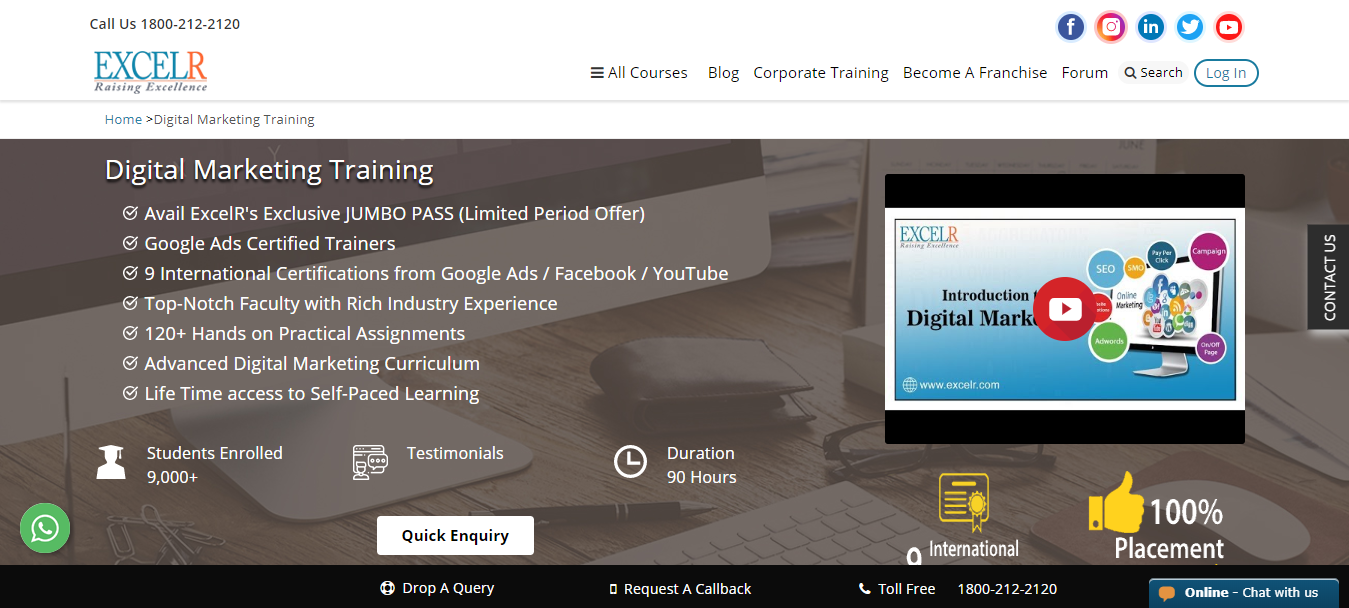This screenshot has width=1349, height=608.
Task: Open the Twitter social icon
Action: [x=1189, y=27]
